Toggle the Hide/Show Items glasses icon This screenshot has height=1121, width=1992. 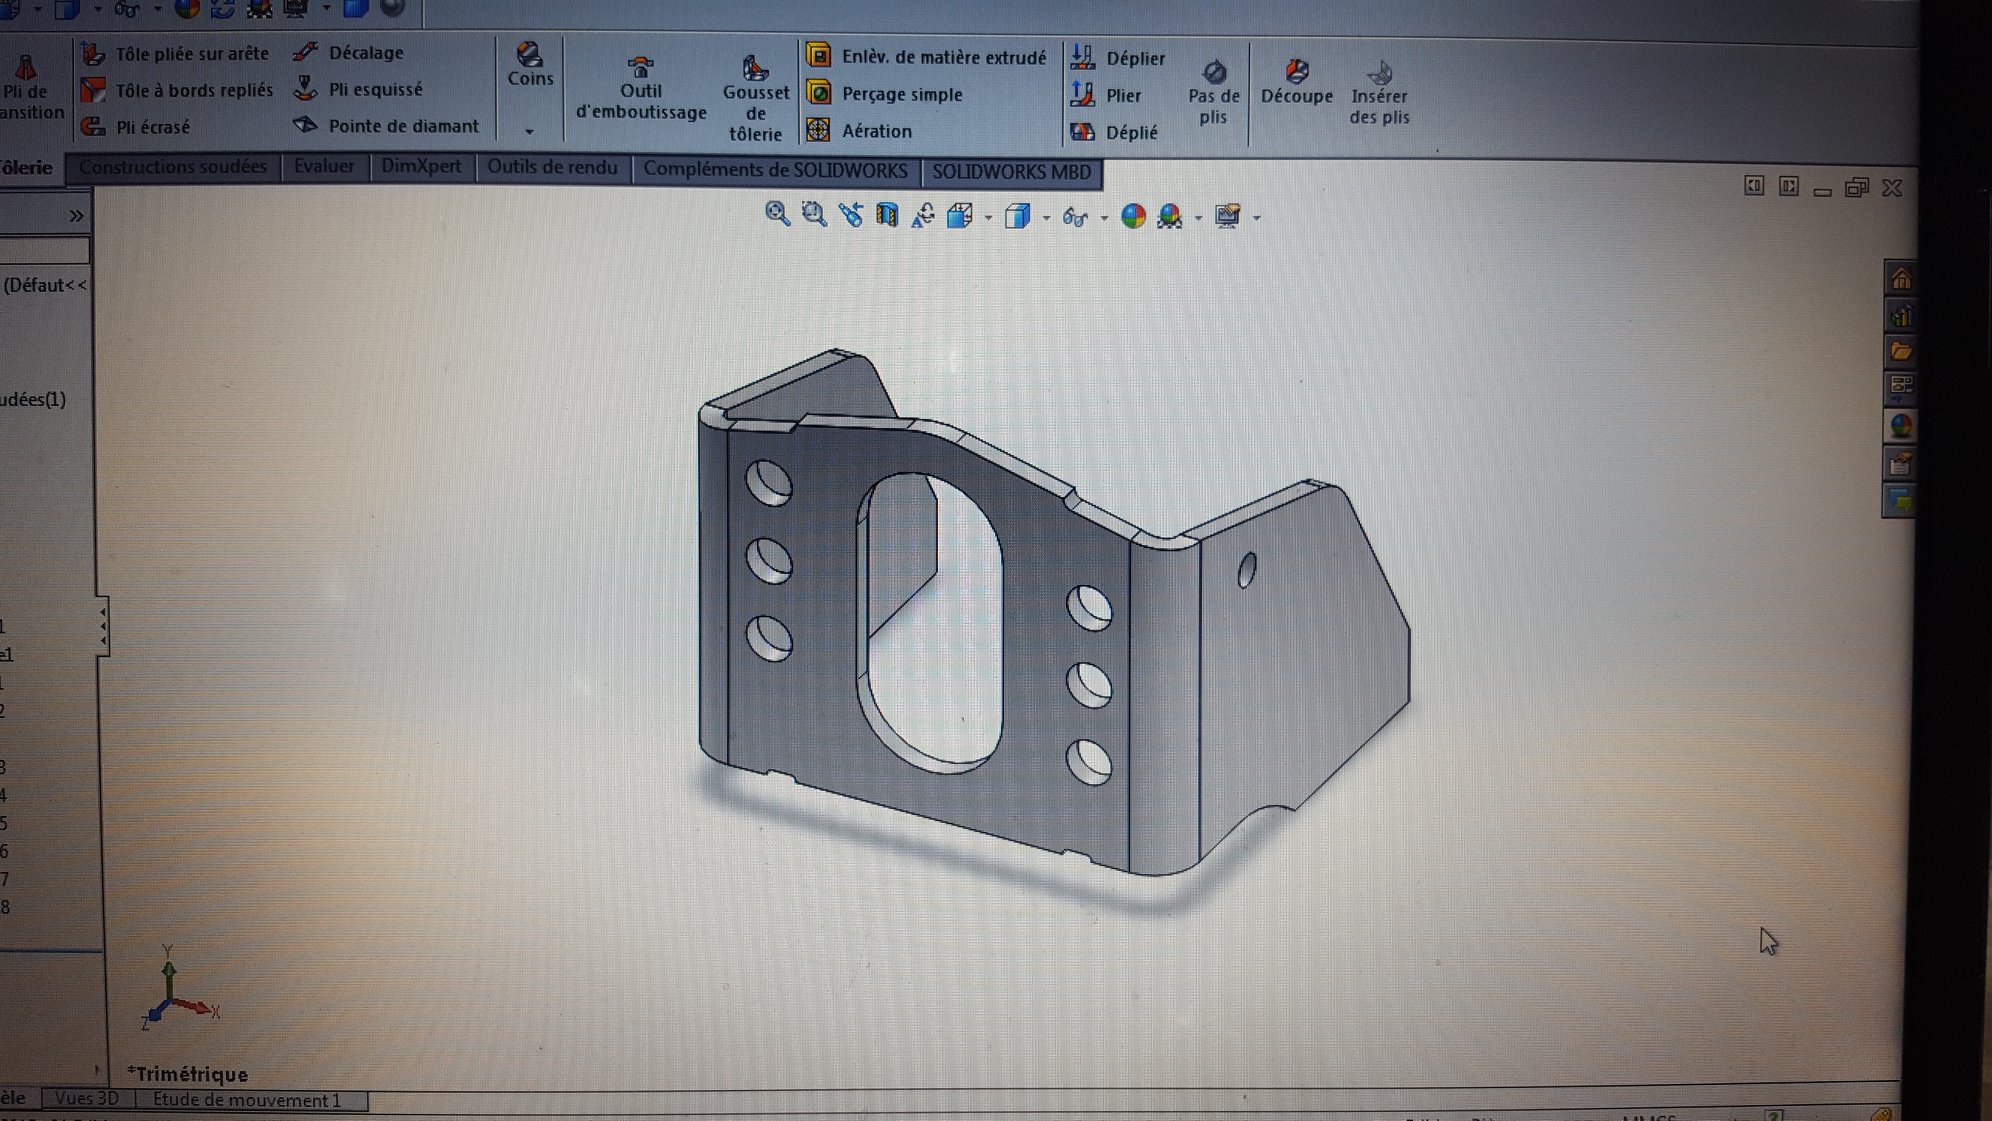click(1075, 217)
